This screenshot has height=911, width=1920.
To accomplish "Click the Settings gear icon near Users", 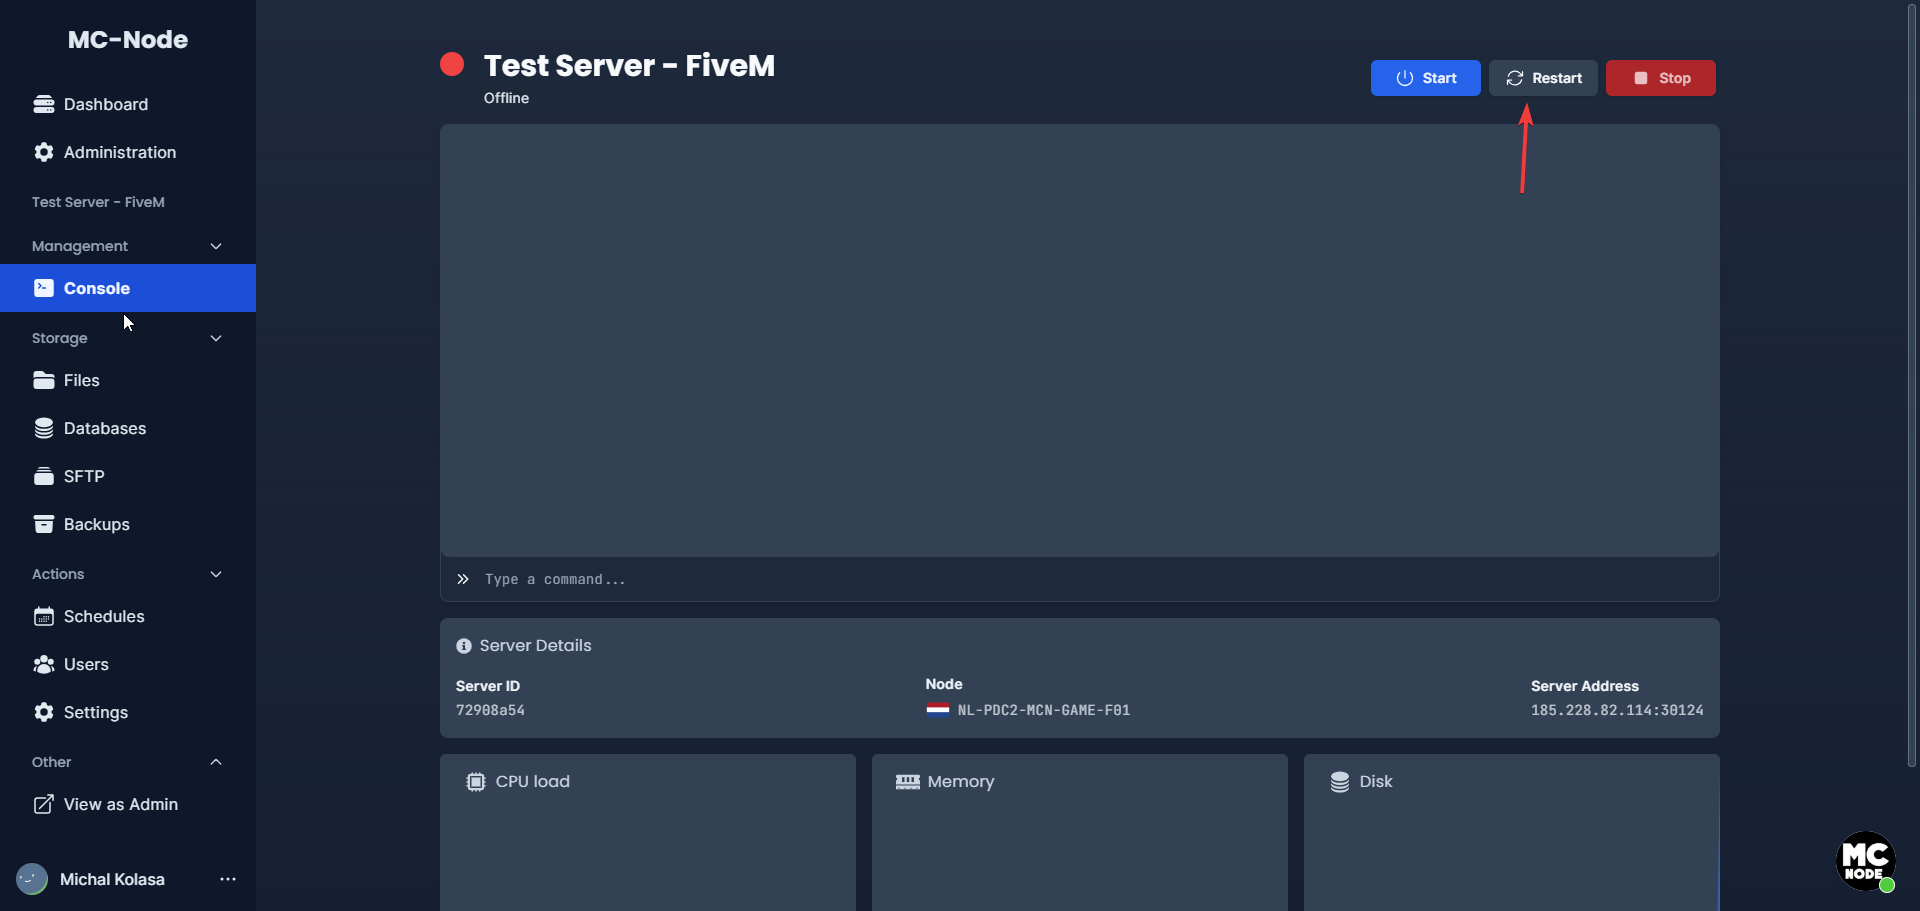I will 44,712.
